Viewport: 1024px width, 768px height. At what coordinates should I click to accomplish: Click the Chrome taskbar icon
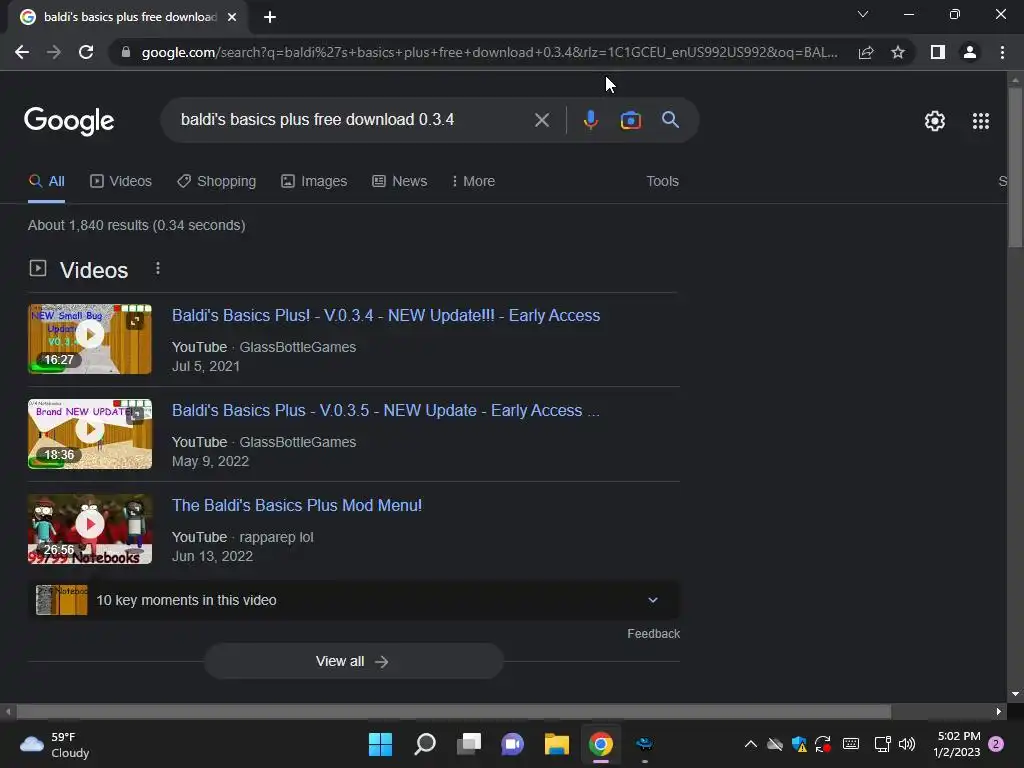pos(601,744)
